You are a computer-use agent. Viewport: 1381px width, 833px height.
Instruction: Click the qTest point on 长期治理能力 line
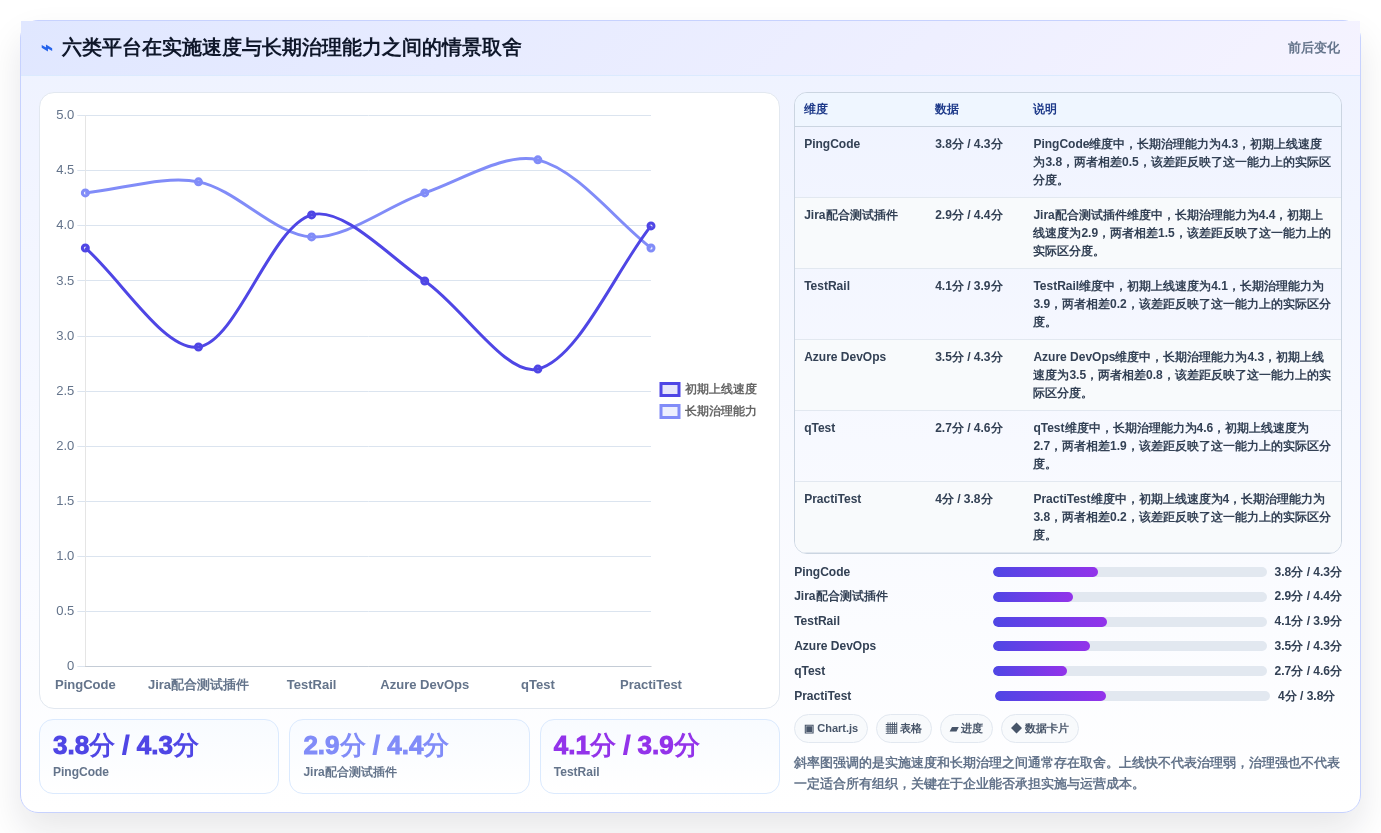point(538,160)
